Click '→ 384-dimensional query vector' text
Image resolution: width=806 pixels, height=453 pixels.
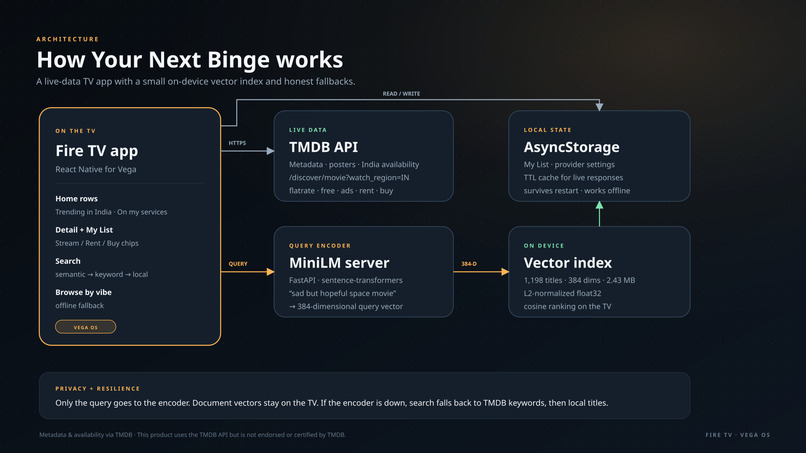coord(346,306)
